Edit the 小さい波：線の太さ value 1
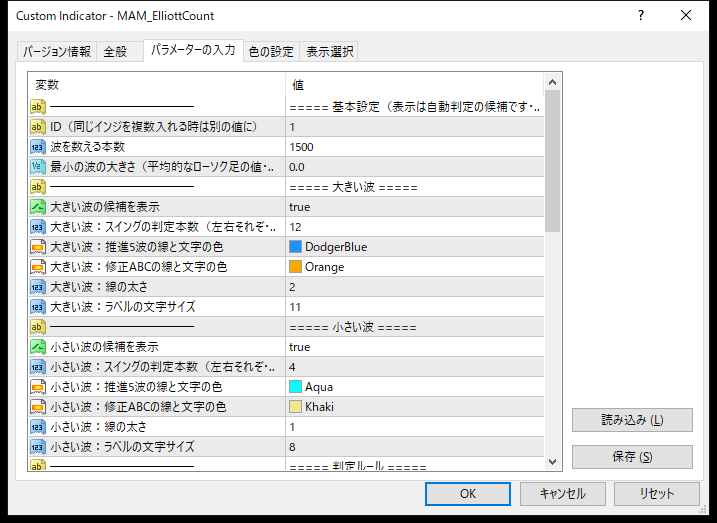This screenshot has height=523, width=717. [415, 427]
